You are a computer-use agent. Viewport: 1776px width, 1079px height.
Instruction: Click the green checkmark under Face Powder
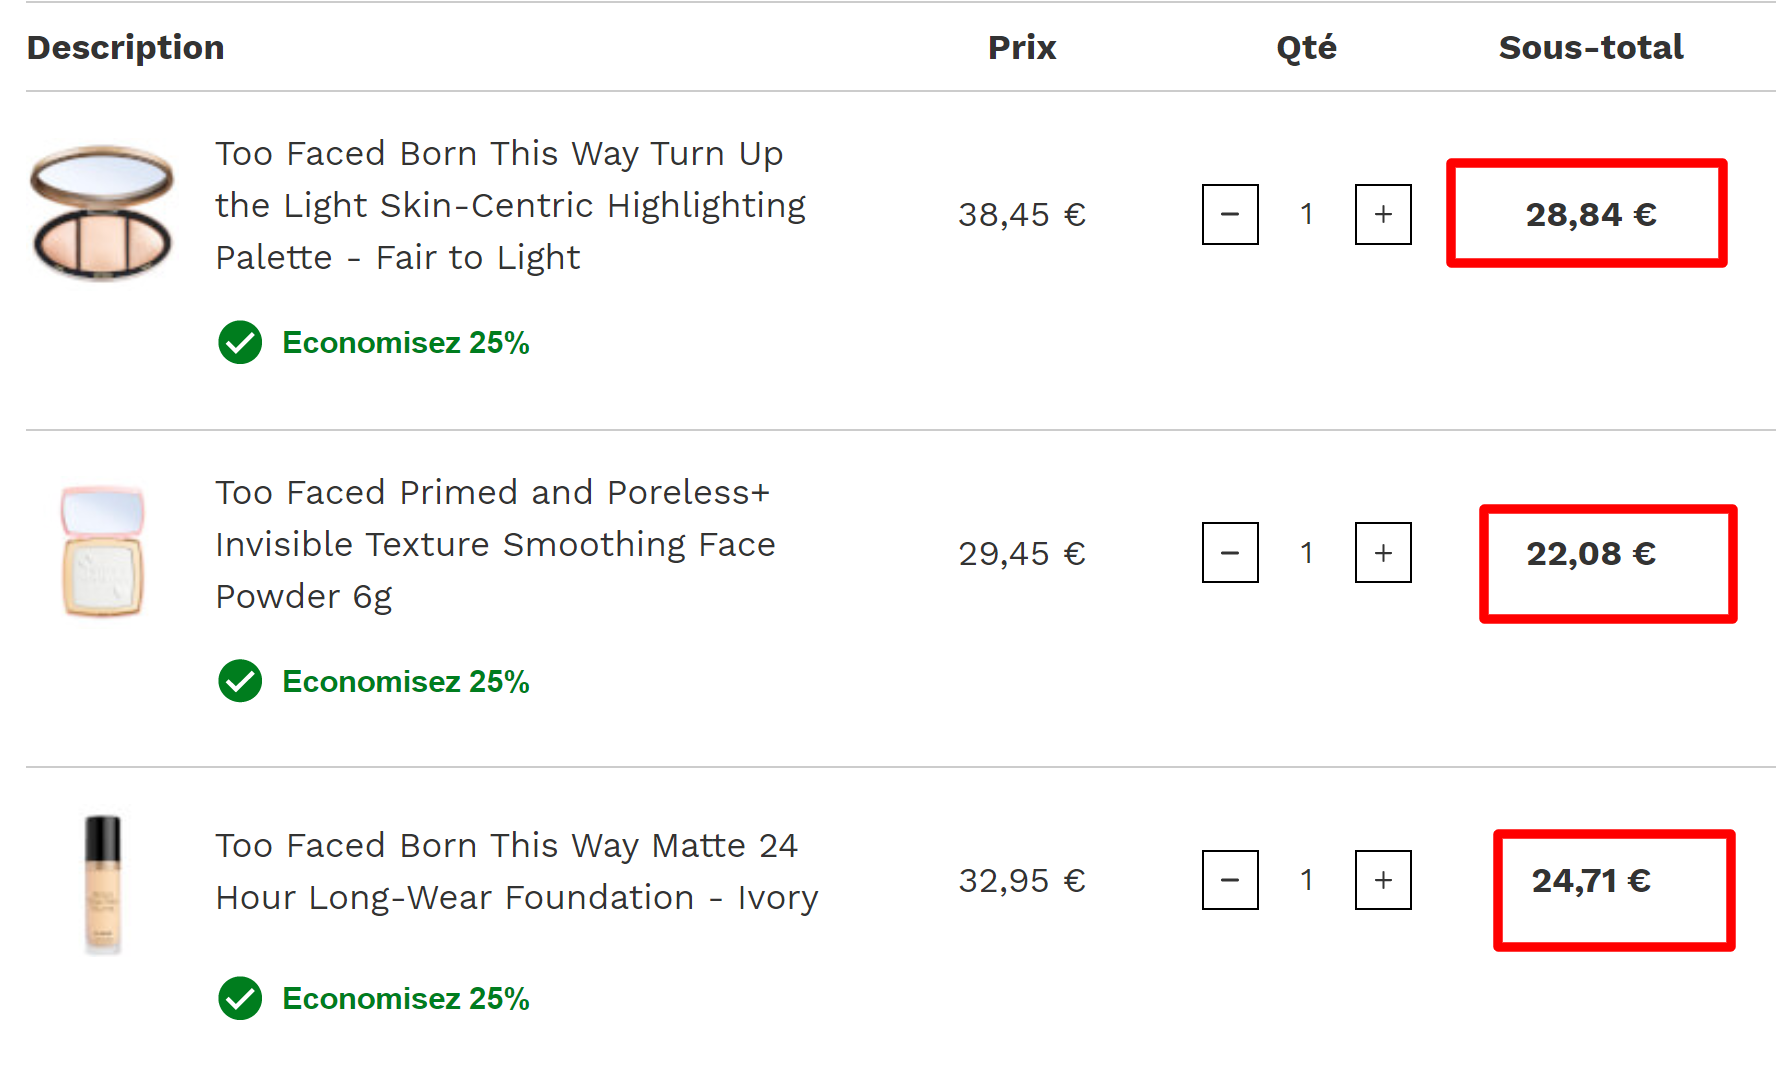coord(240,682)
